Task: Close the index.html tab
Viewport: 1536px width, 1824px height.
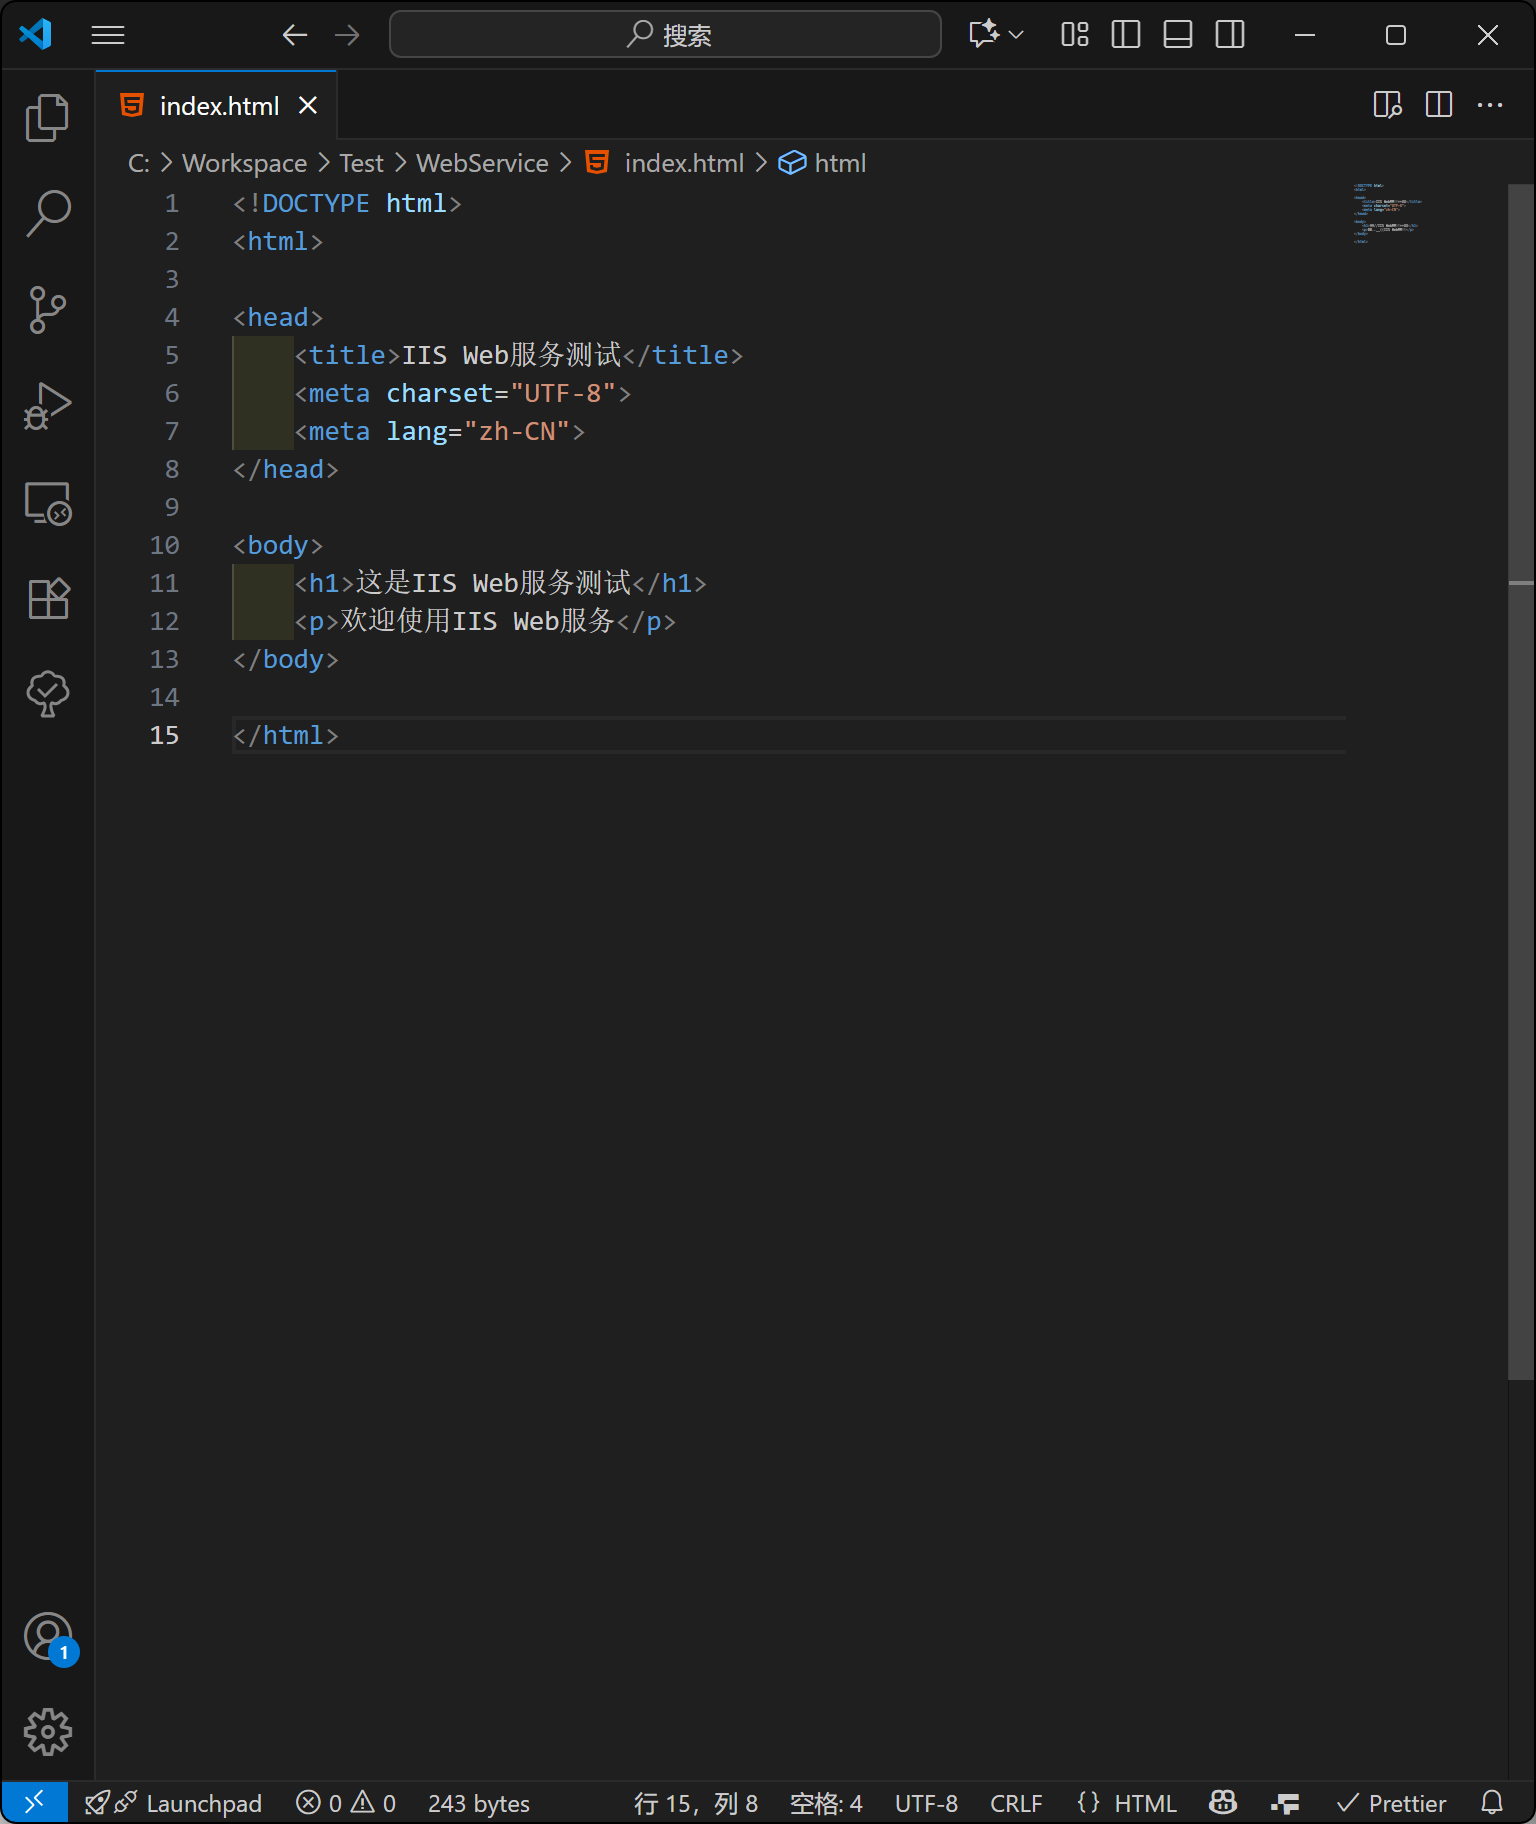Action: click(308, 105)
